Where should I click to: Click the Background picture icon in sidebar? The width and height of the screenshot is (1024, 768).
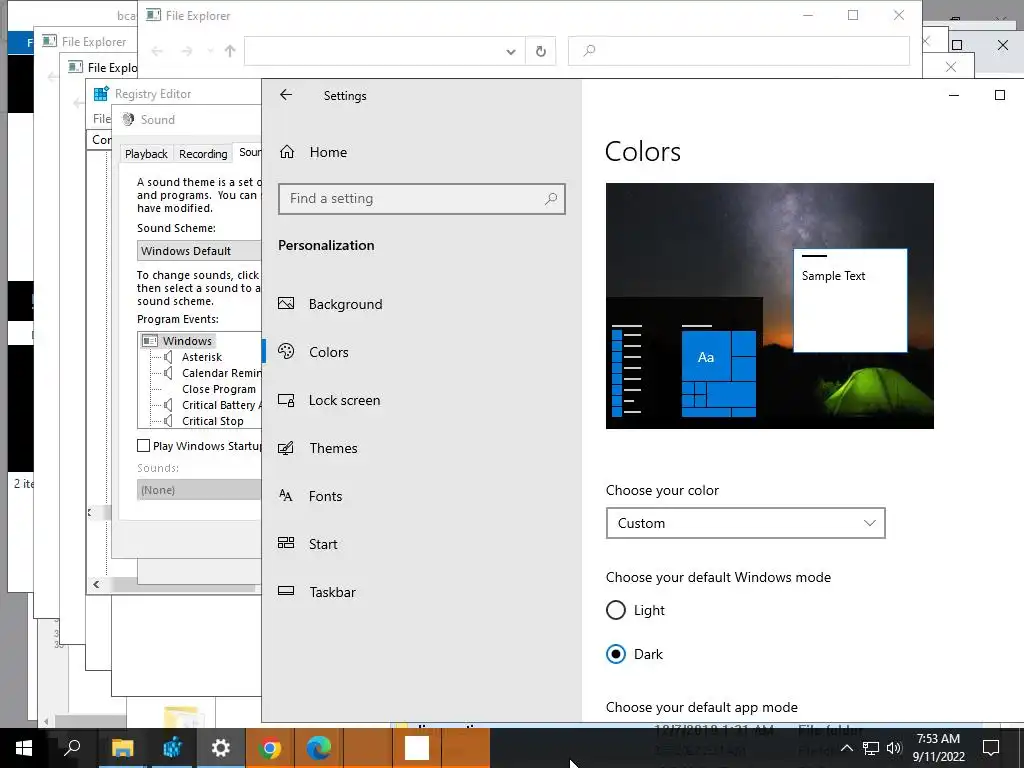(286, 304)
